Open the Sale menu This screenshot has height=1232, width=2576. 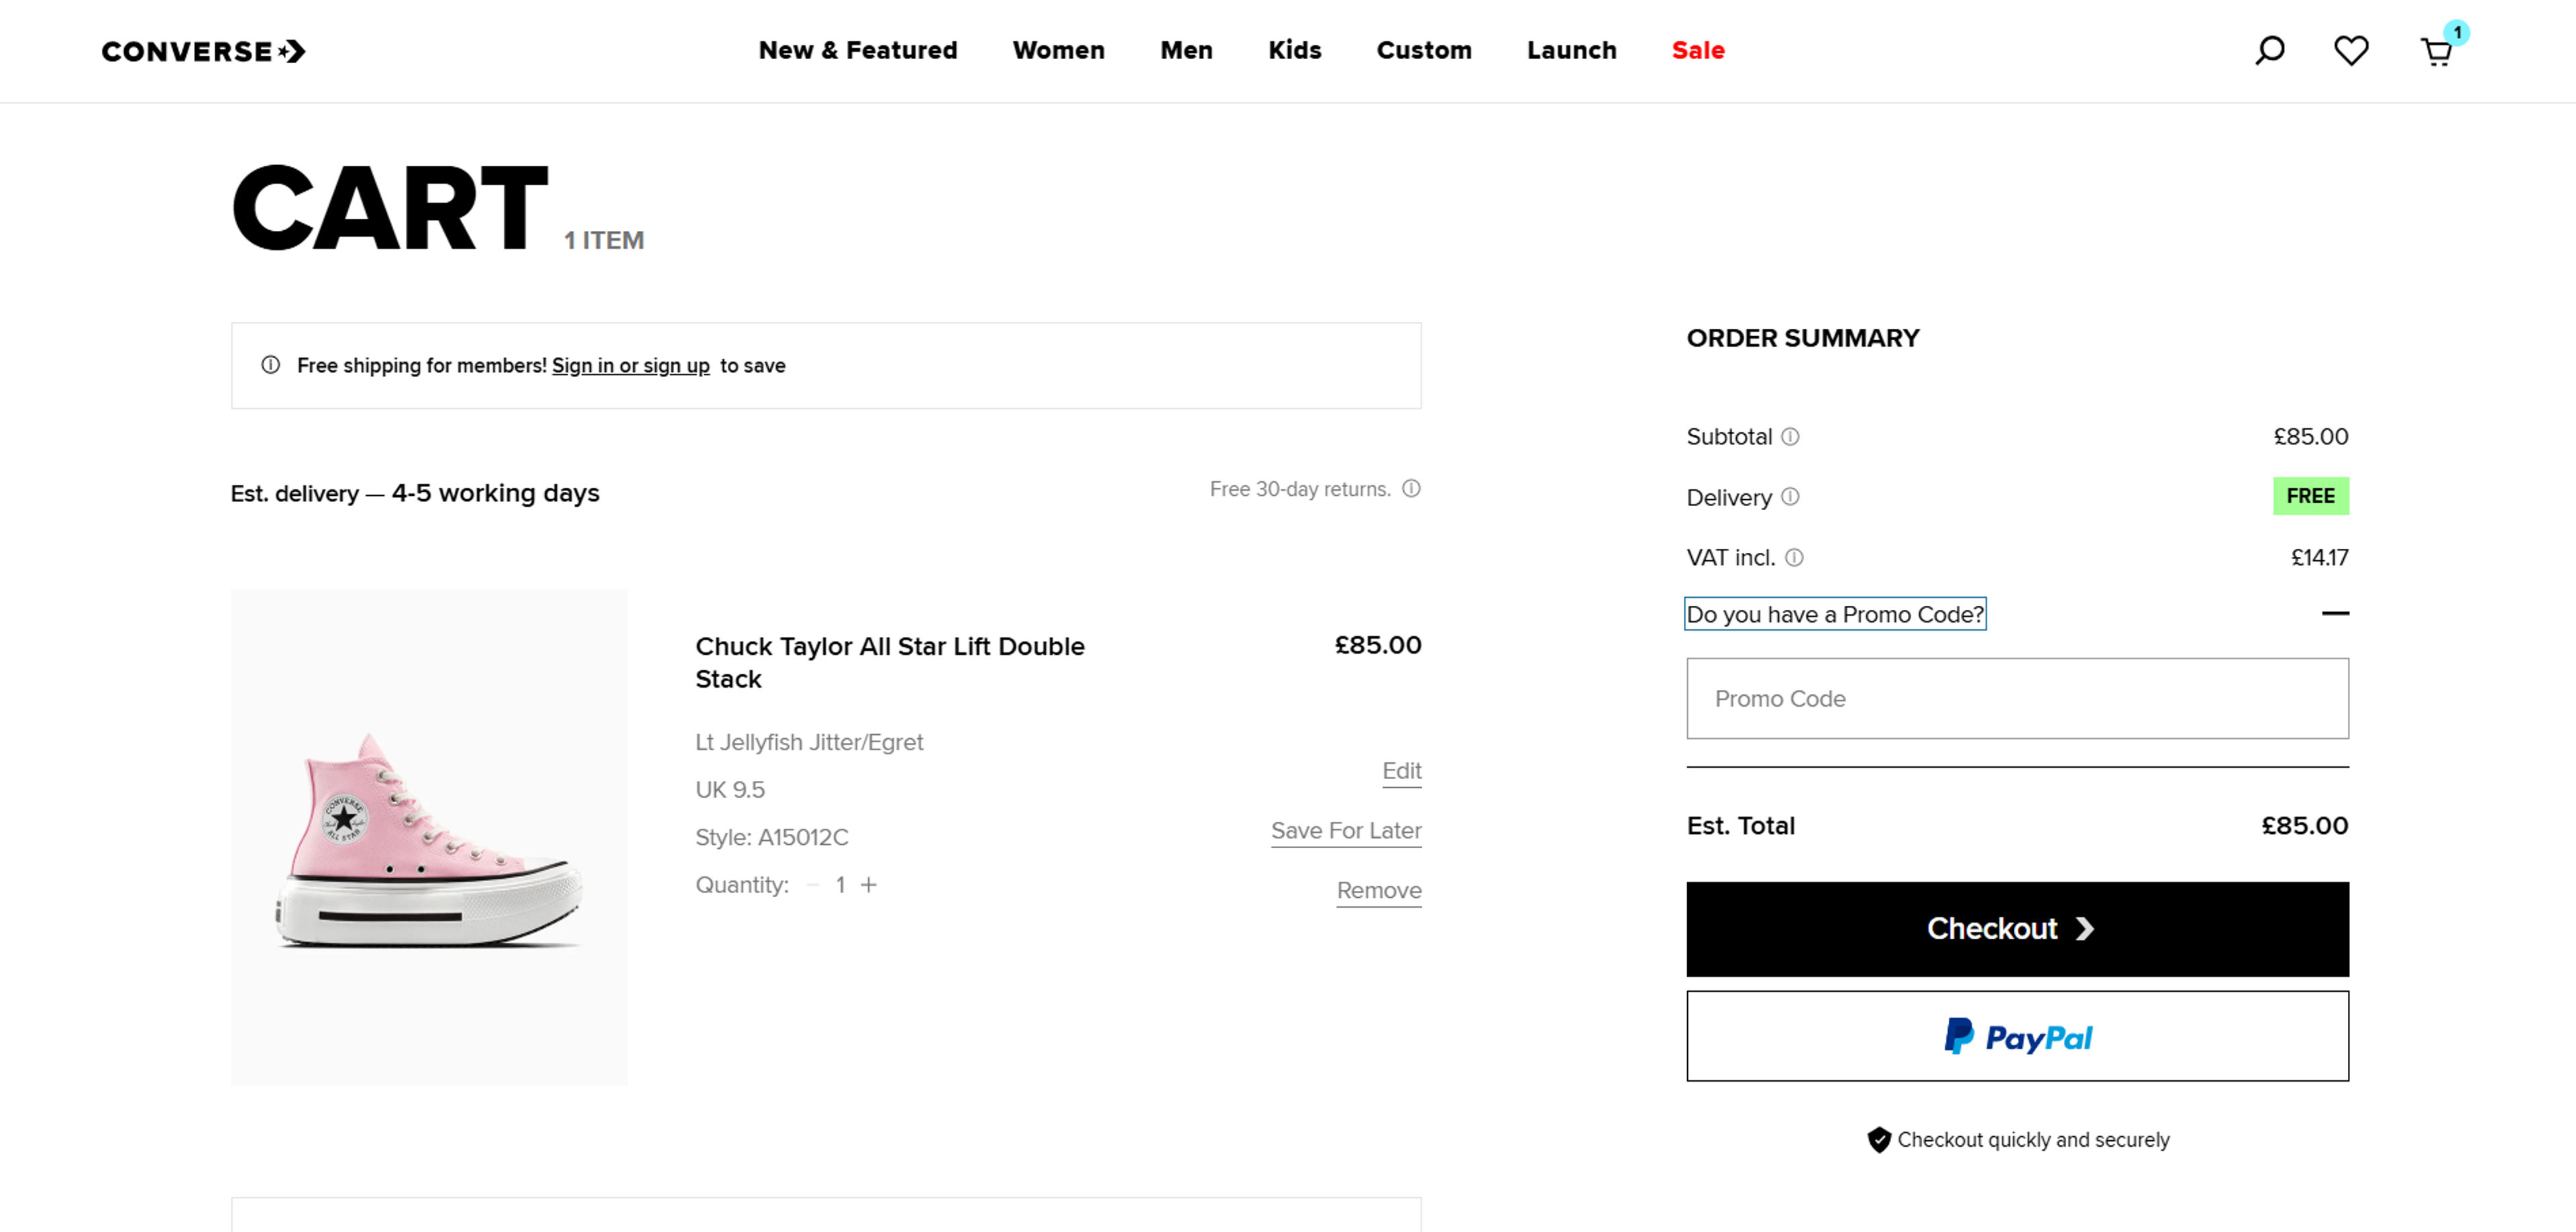[1698, 50]
